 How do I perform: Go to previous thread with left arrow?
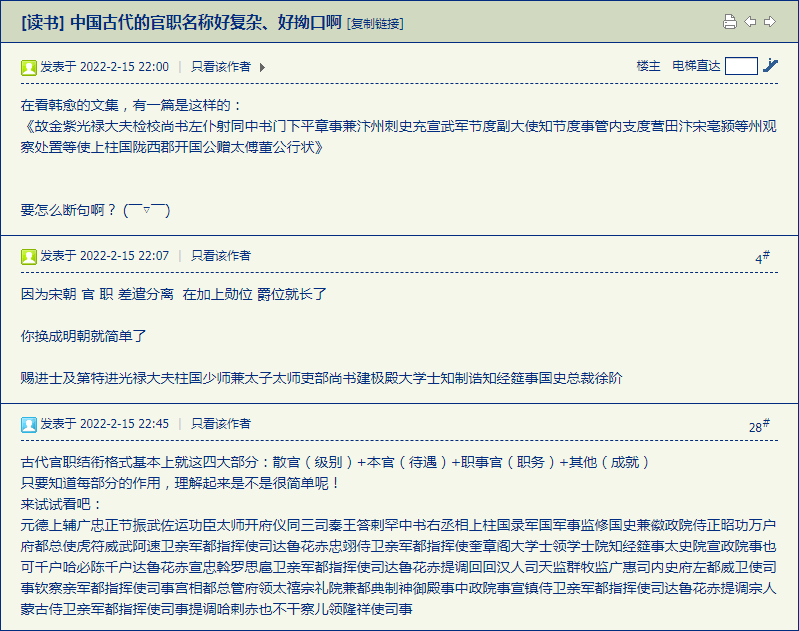[x=750, y=21]
